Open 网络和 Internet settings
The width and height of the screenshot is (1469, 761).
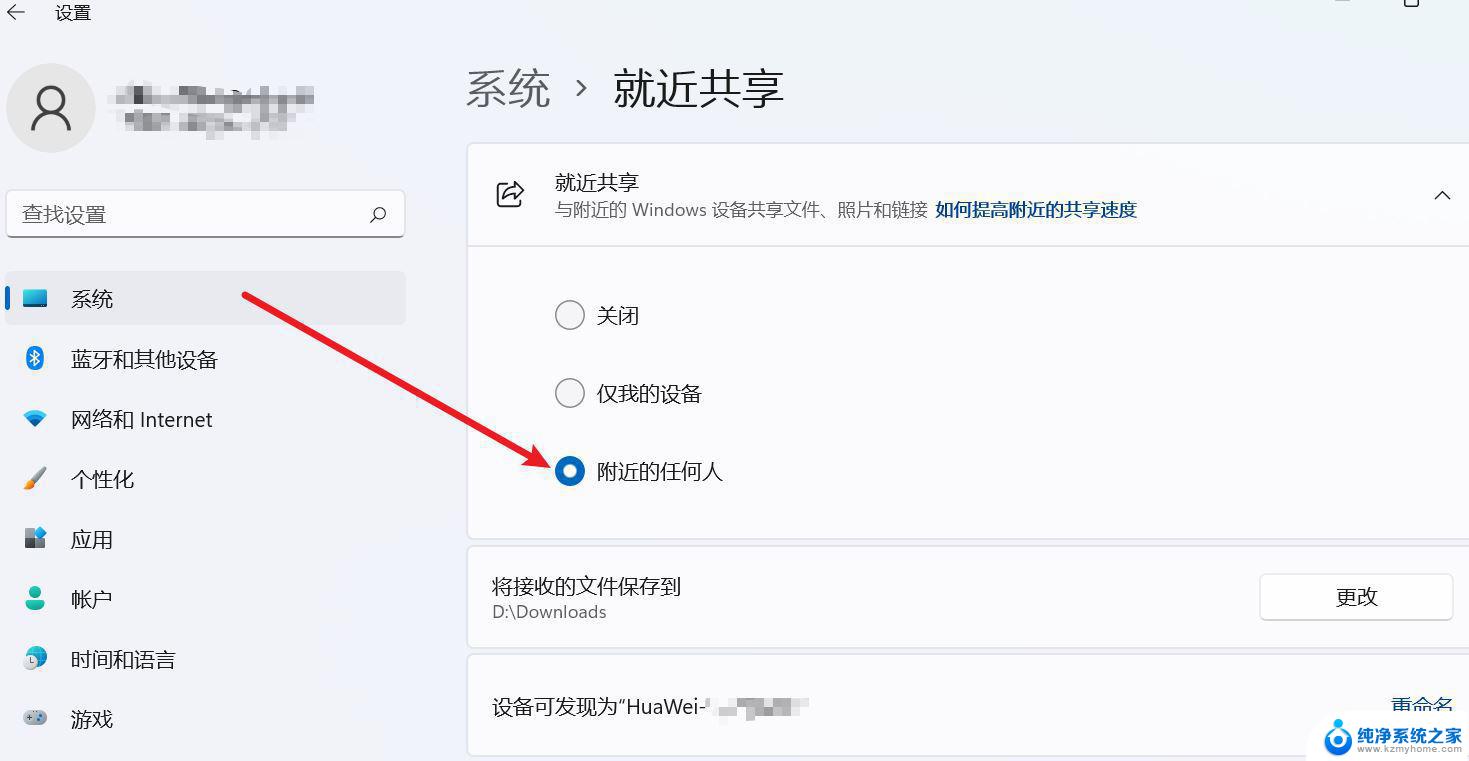[205, 419]
